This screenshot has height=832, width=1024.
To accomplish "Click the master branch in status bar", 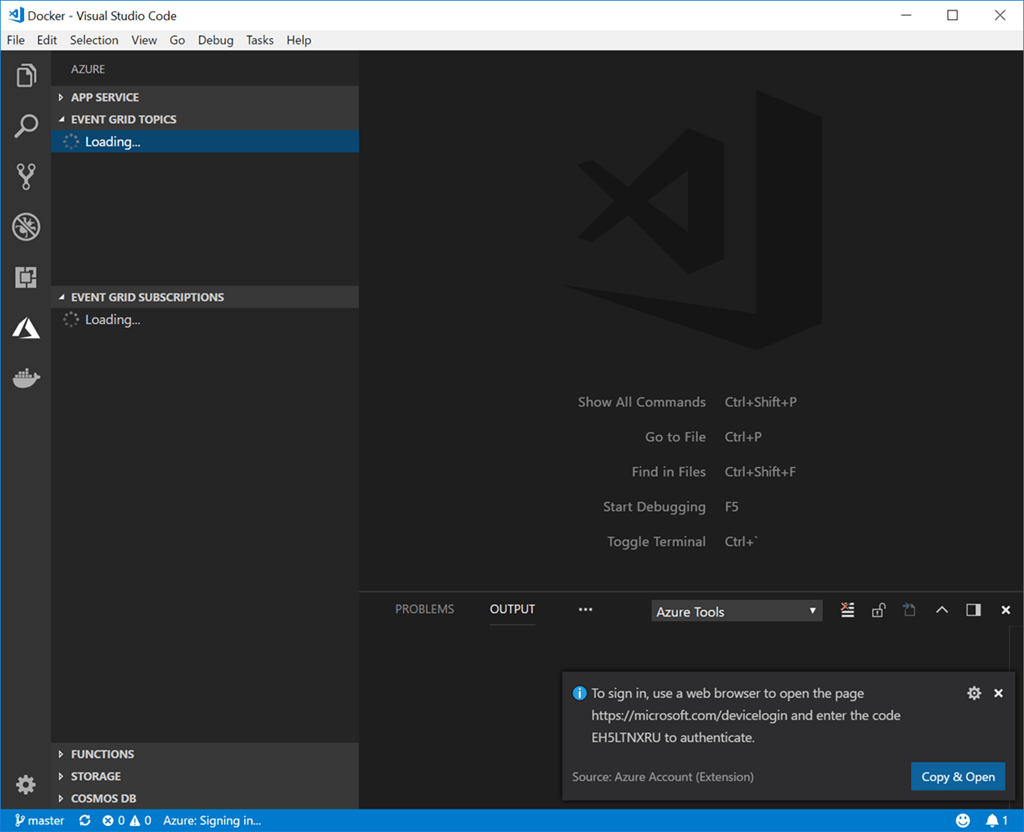I will (40, 821).
